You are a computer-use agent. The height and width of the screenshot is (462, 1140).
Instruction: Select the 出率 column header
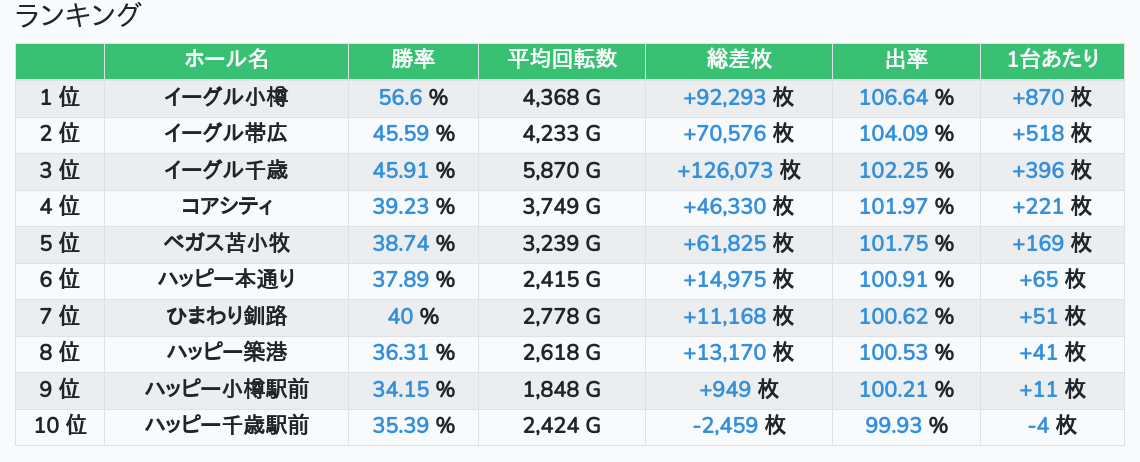[906, 60]
